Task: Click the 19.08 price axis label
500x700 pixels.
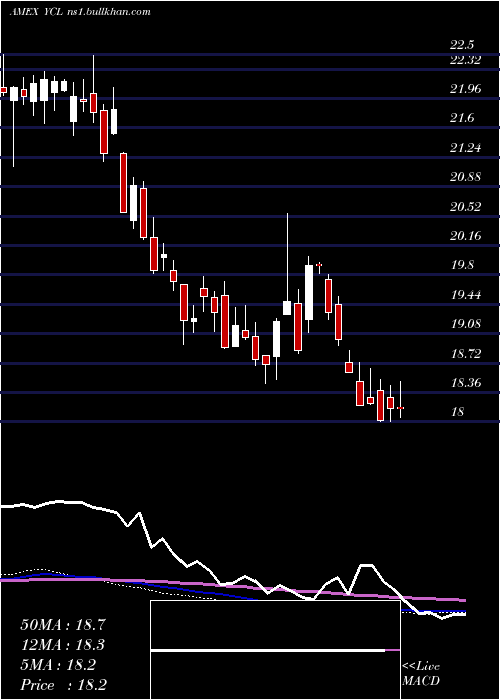Action: pos(466,325)
